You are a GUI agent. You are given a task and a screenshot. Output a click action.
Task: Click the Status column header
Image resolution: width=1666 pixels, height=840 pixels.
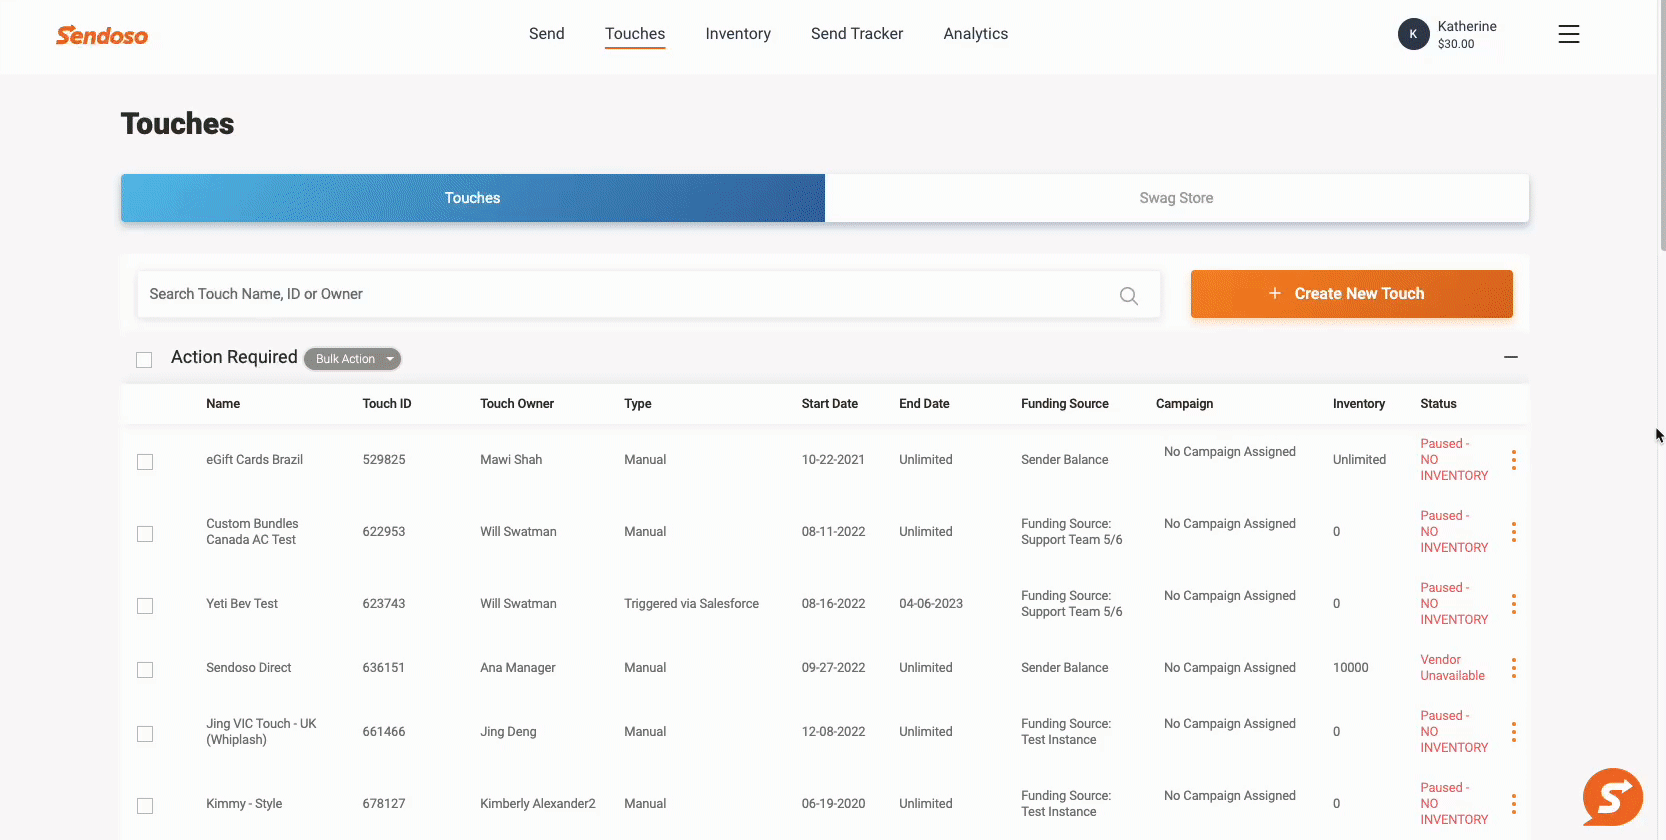1439,404
